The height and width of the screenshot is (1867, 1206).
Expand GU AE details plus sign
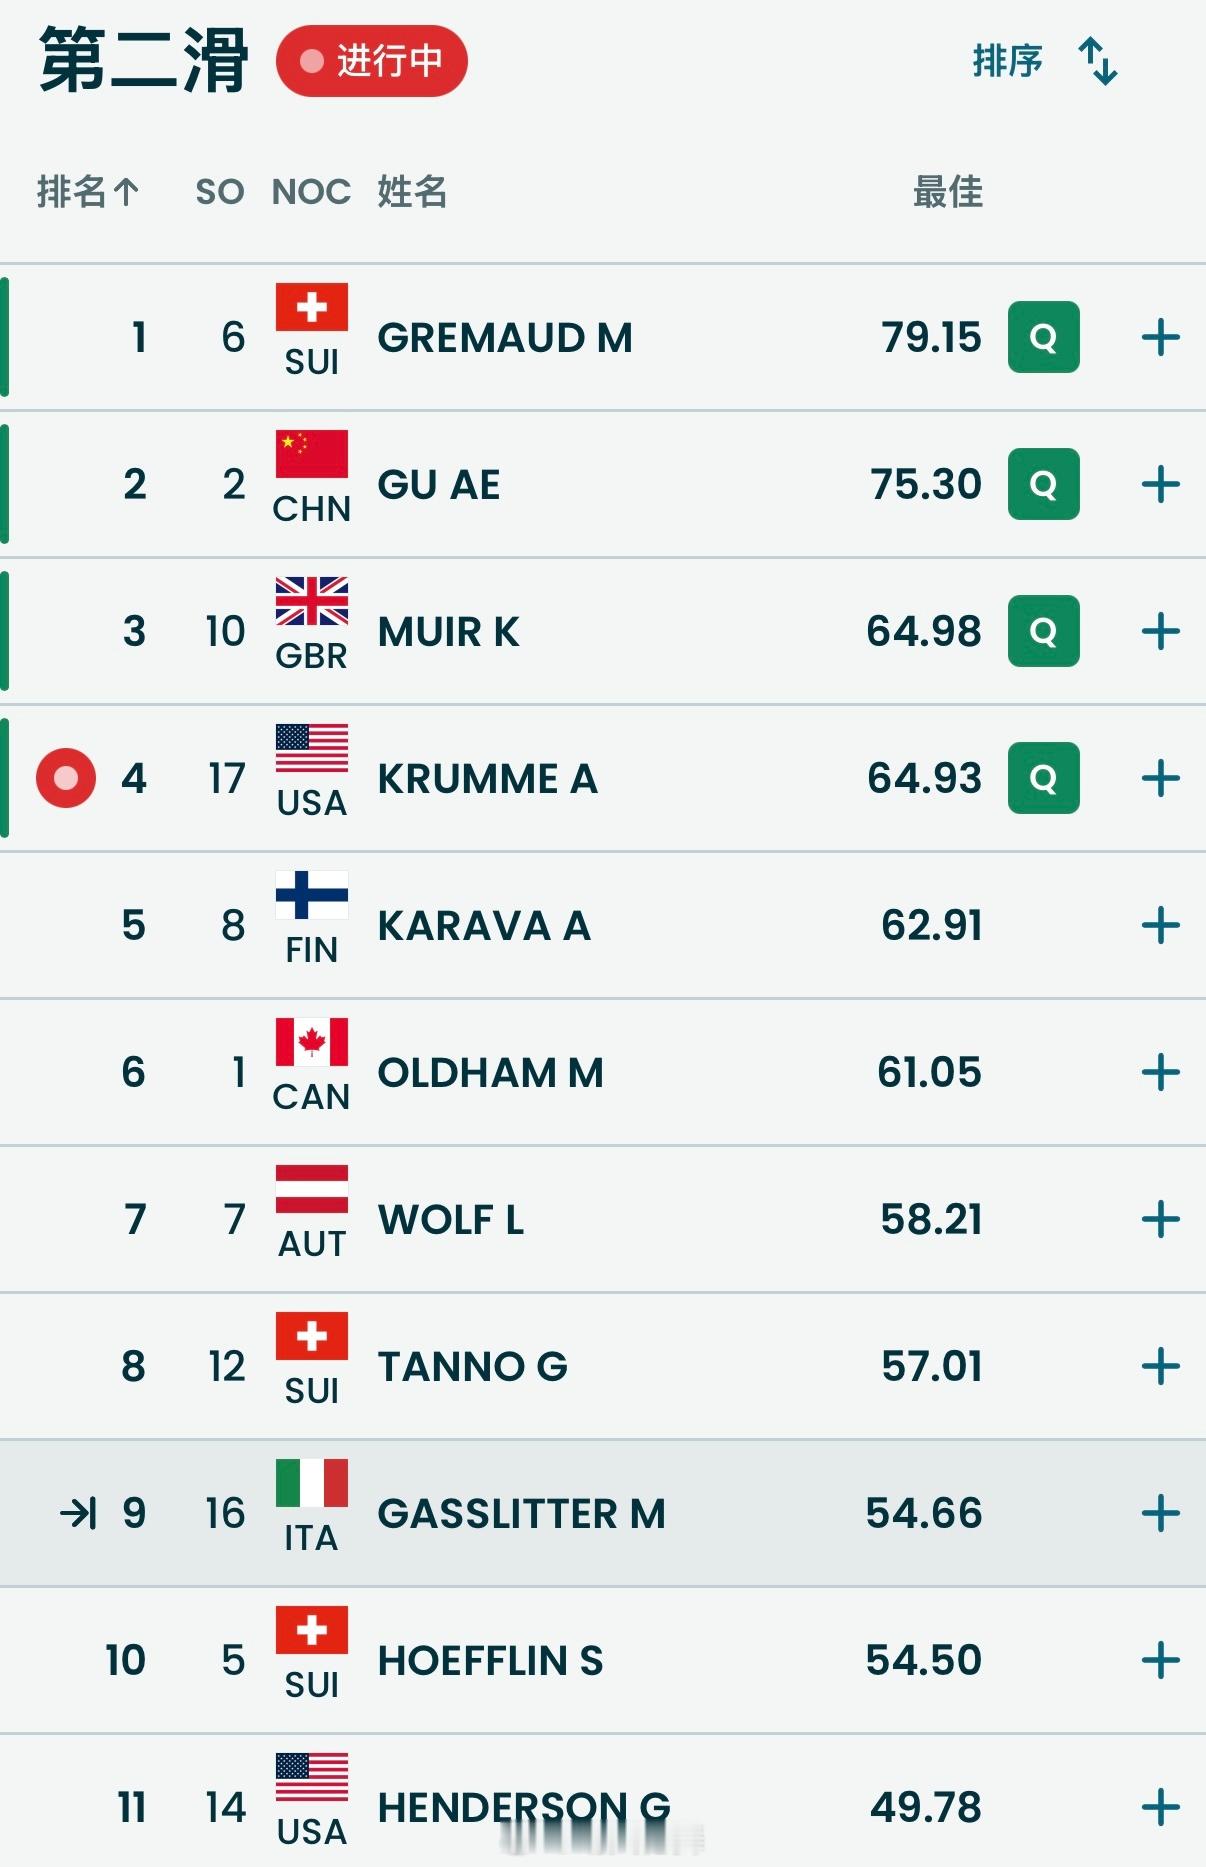pyautogui.click(x=1160, y=484)
